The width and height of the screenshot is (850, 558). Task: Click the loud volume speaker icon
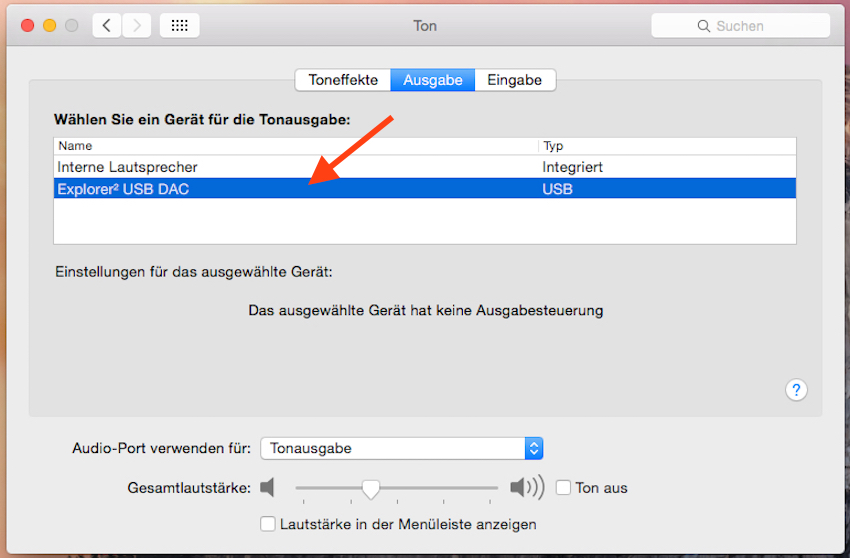click(526, 488)
